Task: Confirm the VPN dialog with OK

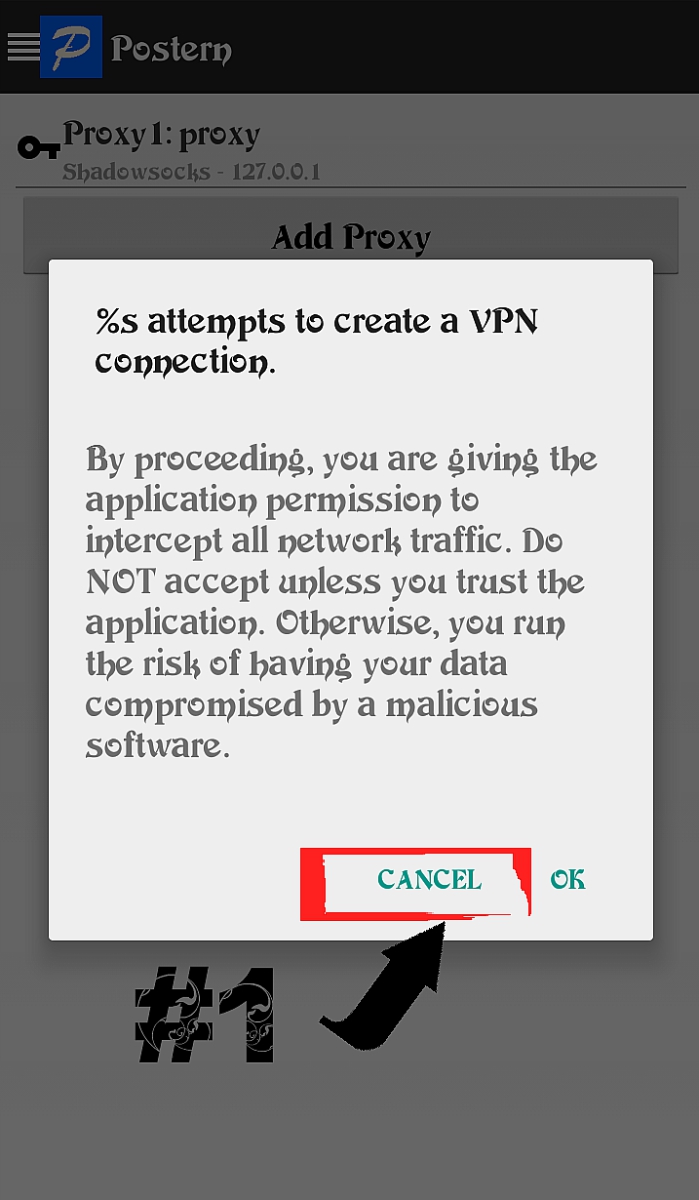Action: coord(568,880)
